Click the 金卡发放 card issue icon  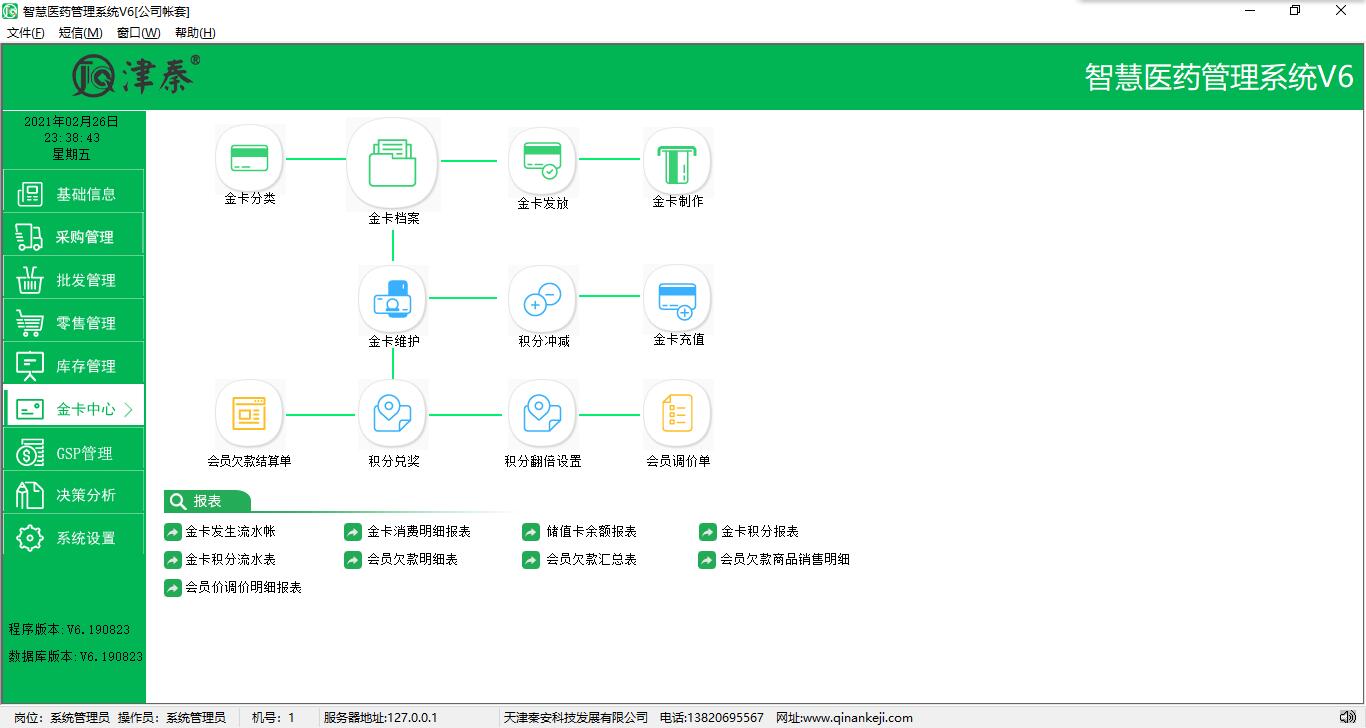tap(542, 160)
